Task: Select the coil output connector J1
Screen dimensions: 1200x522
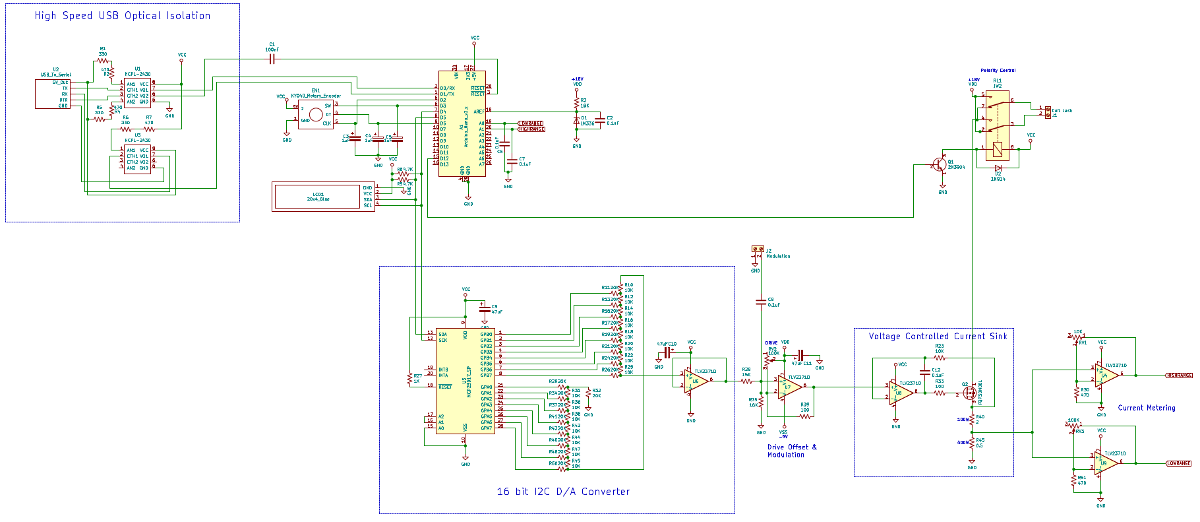Action: click(x=1047, y=111)
